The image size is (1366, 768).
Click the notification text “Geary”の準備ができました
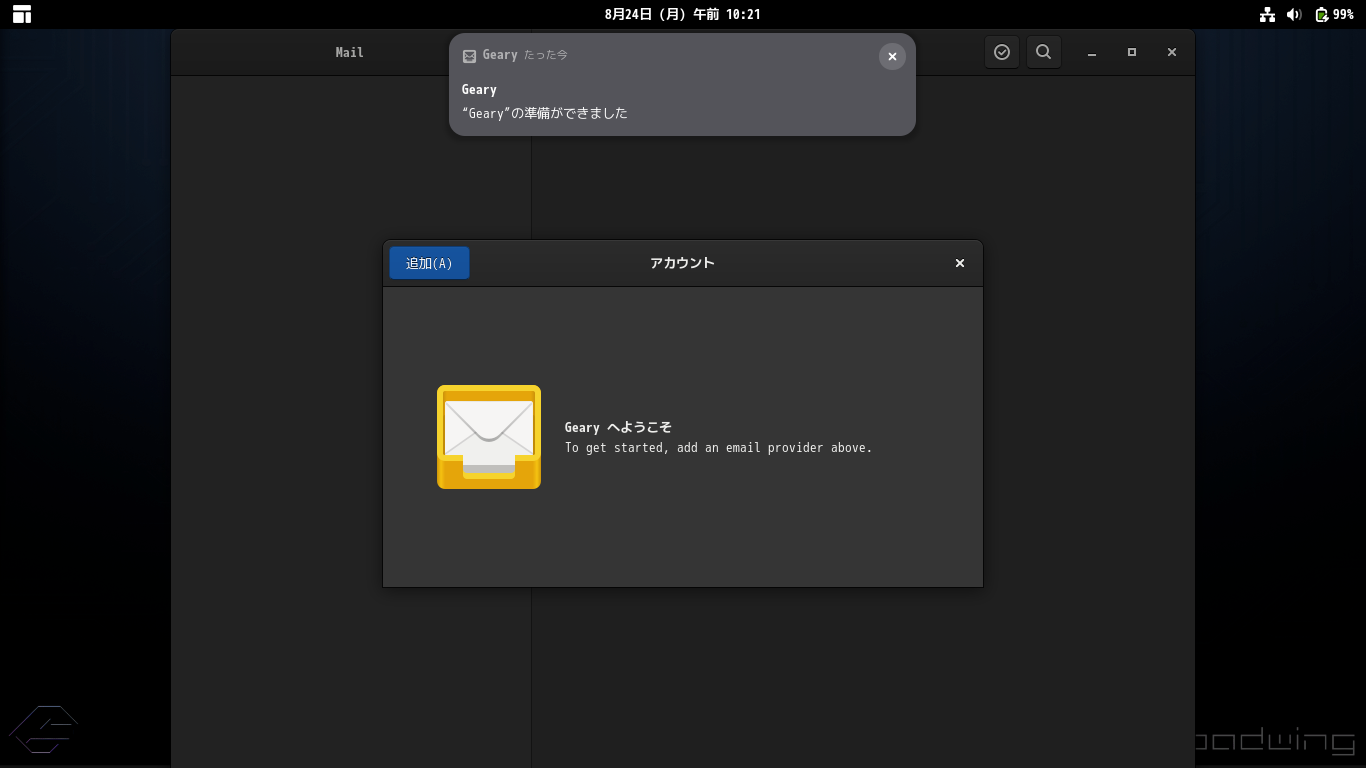coord(545,113)
